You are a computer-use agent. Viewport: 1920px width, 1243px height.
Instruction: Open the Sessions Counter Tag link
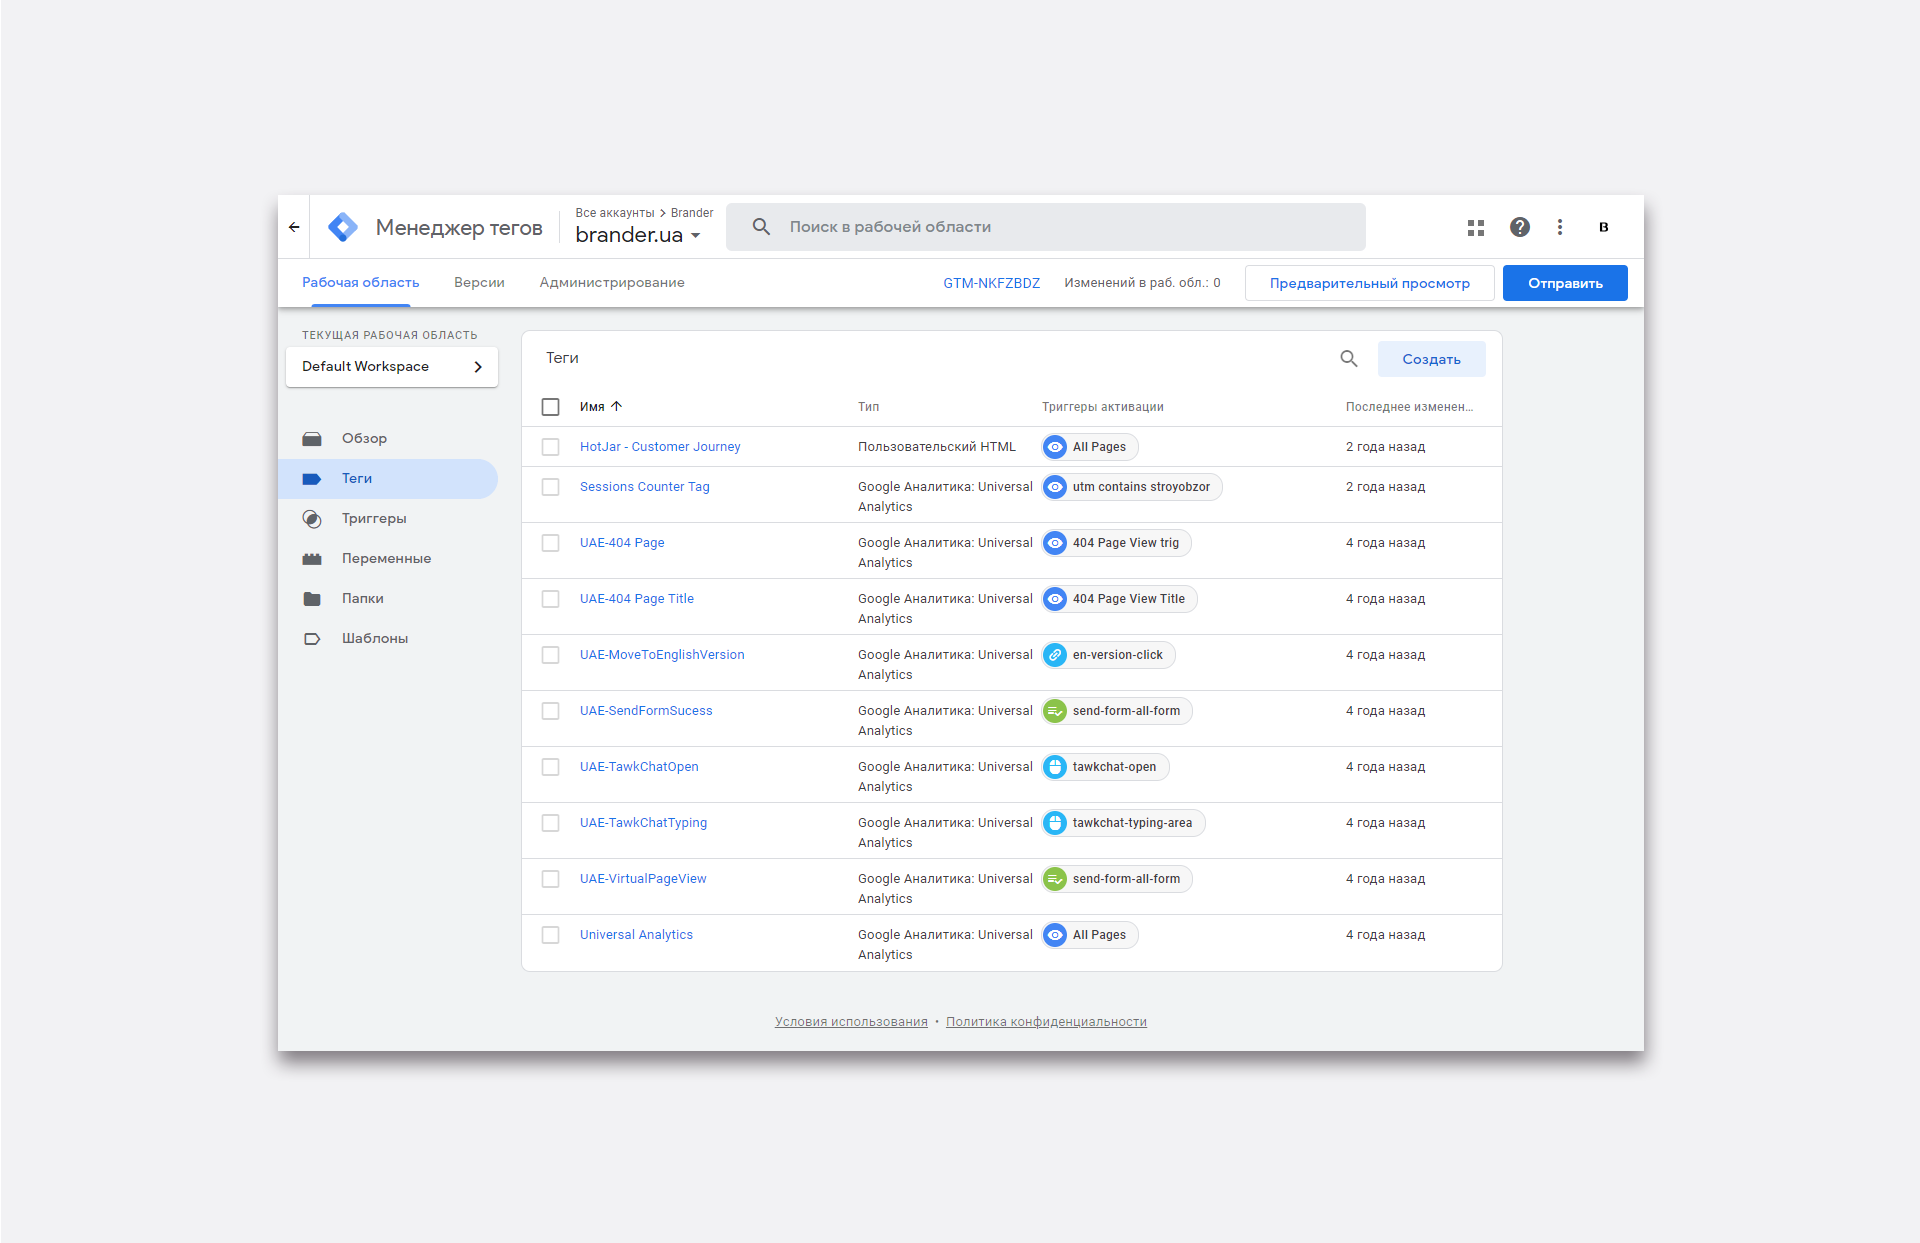[644, 487]
